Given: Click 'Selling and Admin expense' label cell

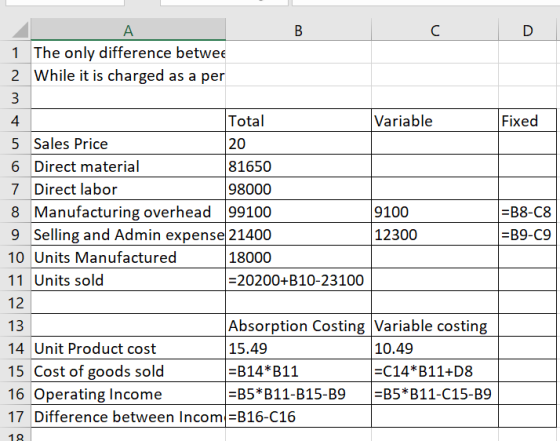Looking at the screenshot, I should point(128,235).
